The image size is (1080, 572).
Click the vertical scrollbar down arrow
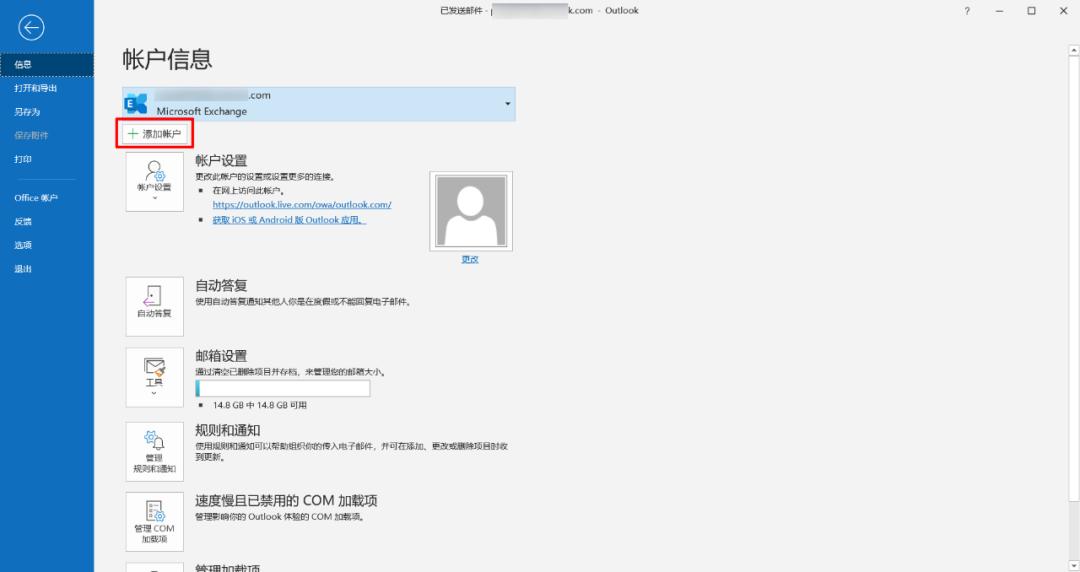(x=1074, y=566)
